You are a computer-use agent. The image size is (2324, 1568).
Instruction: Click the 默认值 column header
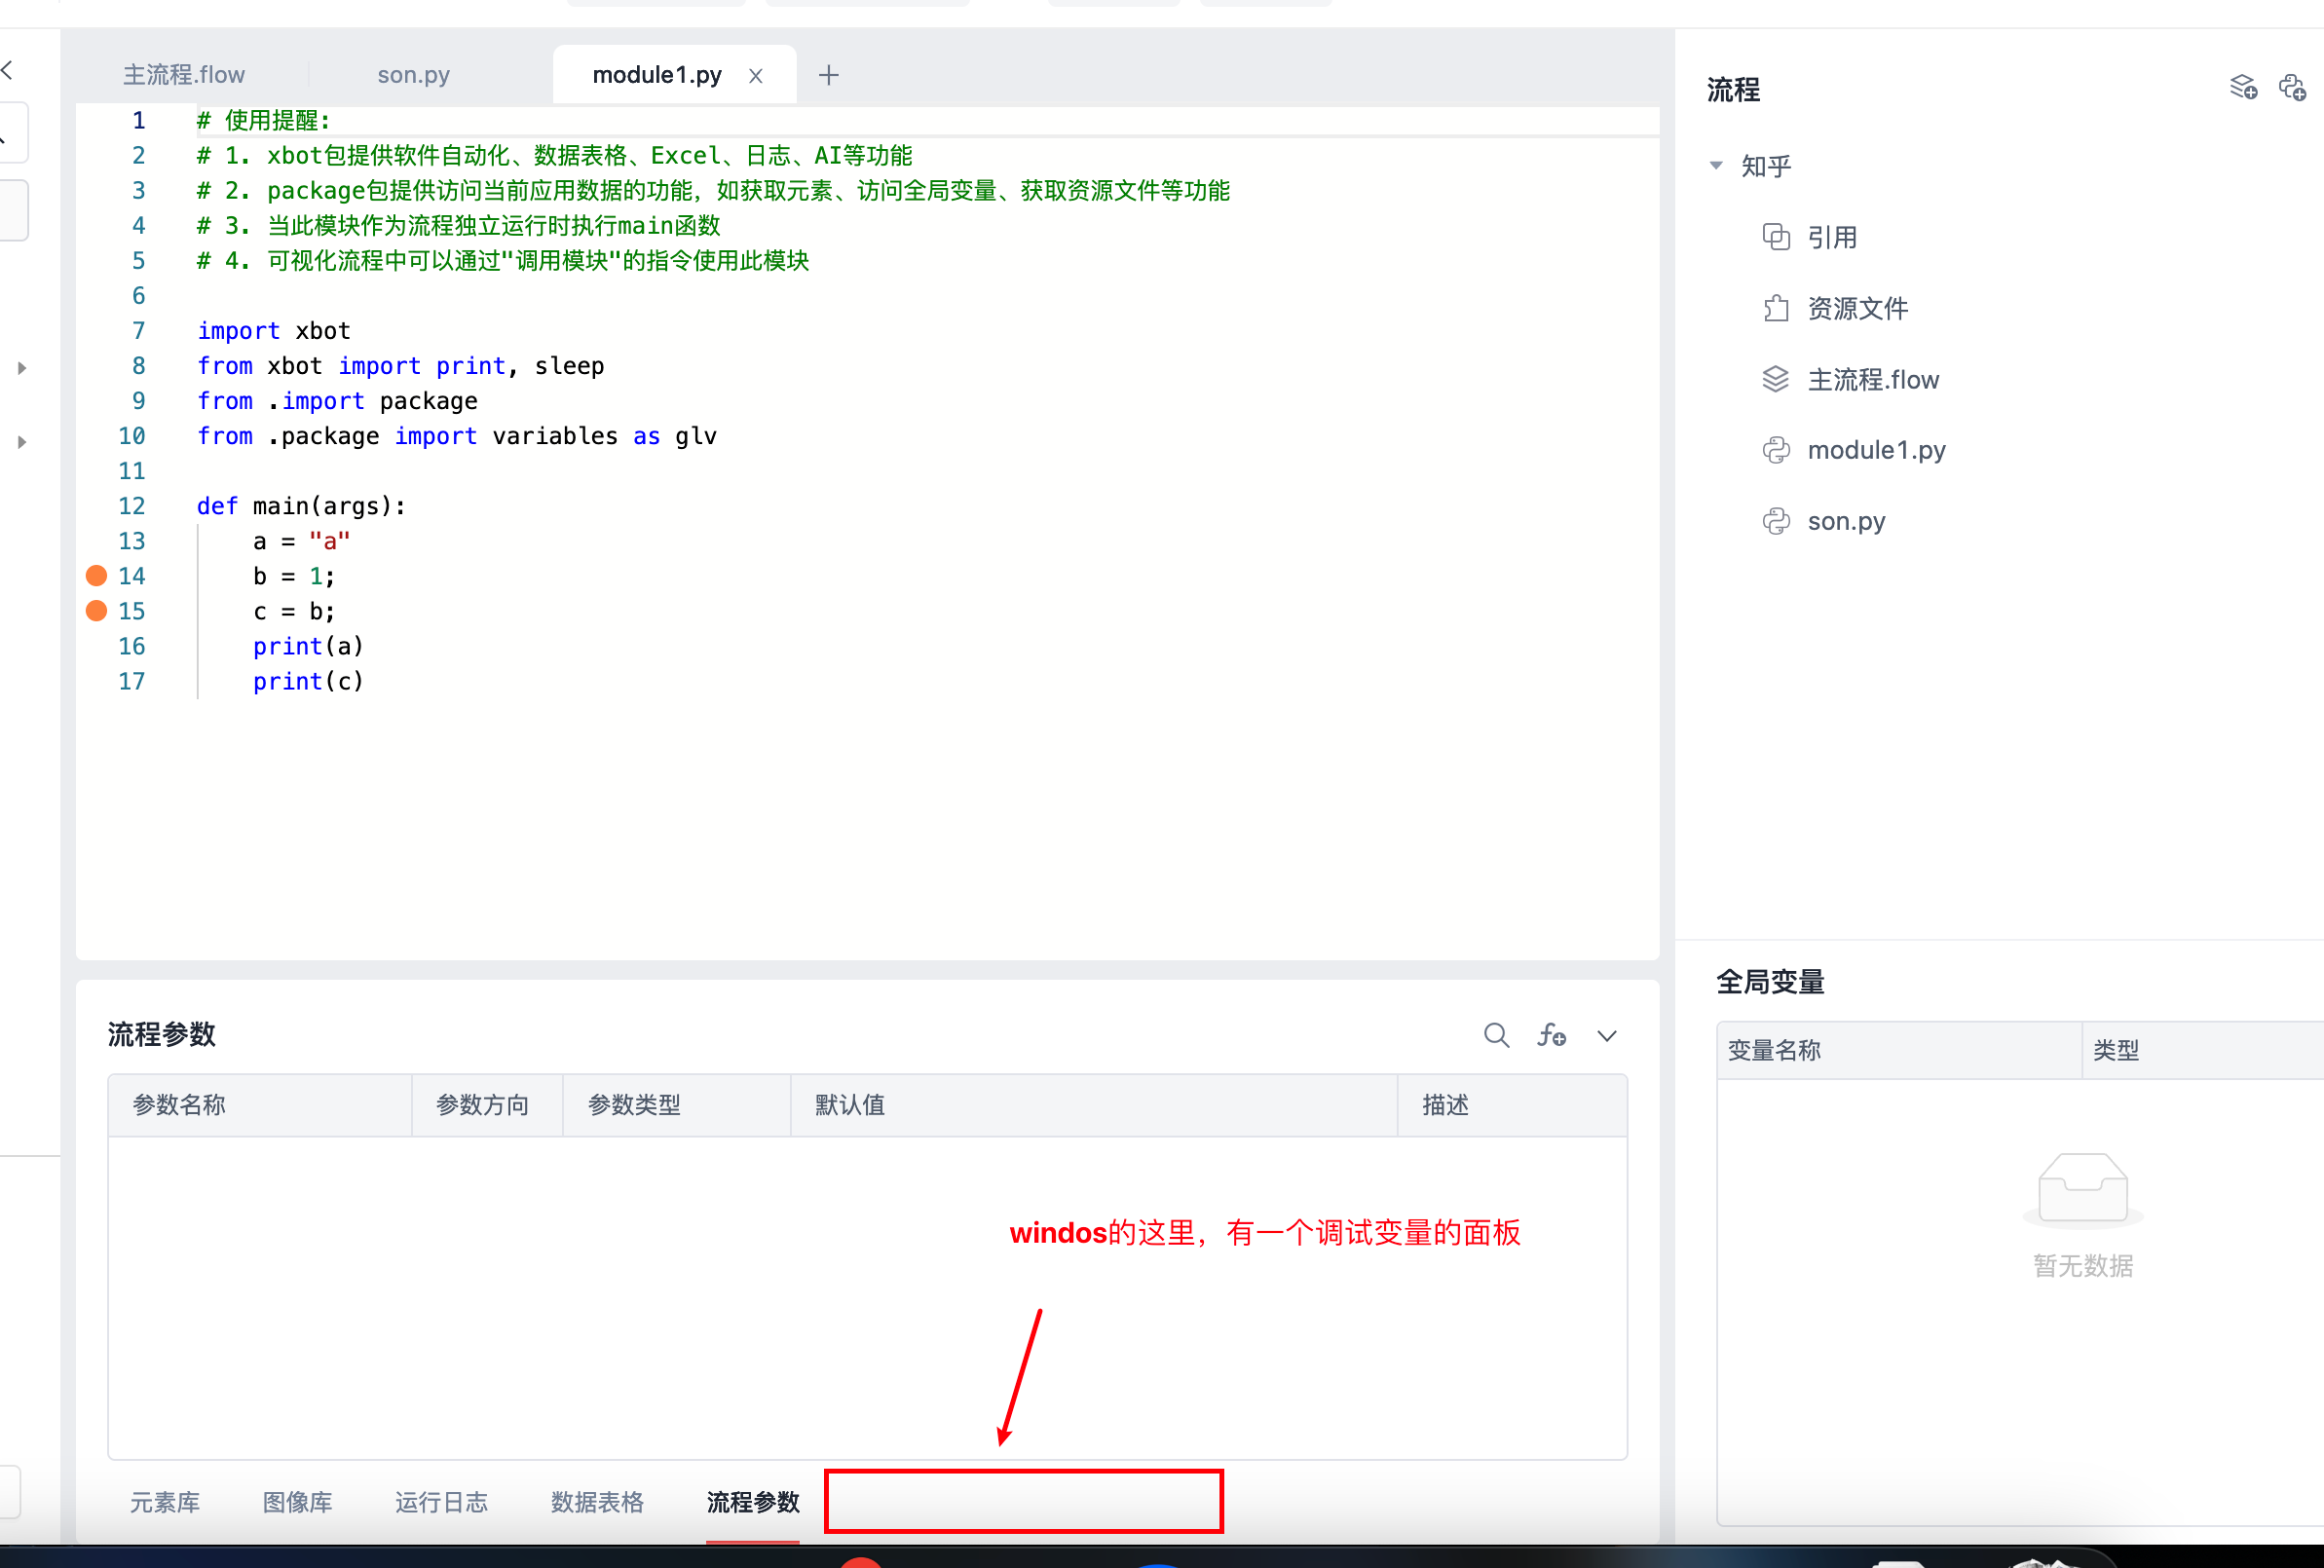849,1105
